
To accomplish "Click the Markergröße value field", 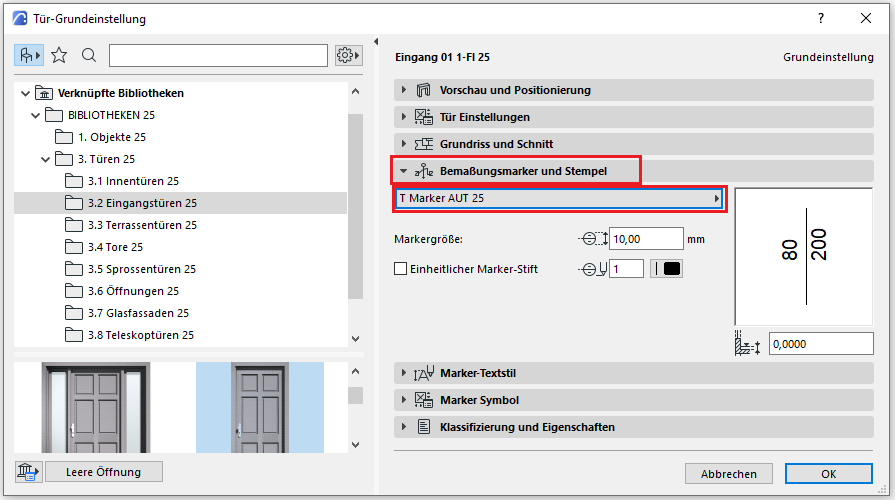I will click(645, 239).
